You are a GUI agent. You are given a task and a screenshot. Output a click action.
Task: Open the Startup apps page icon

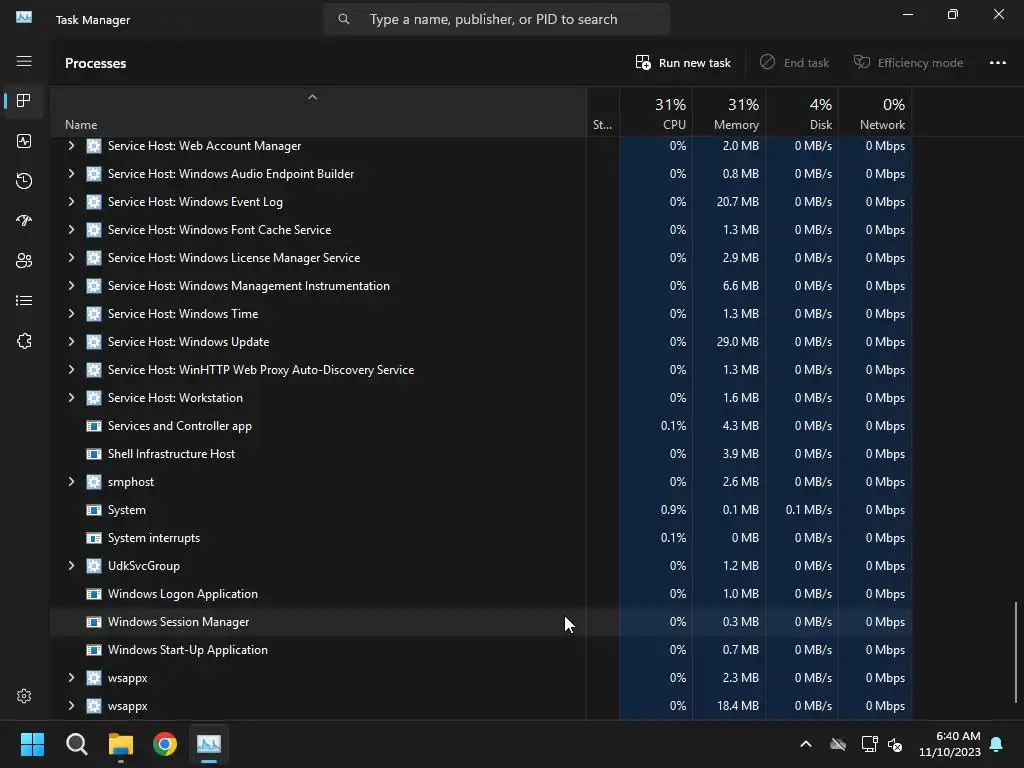coord(24,221)
